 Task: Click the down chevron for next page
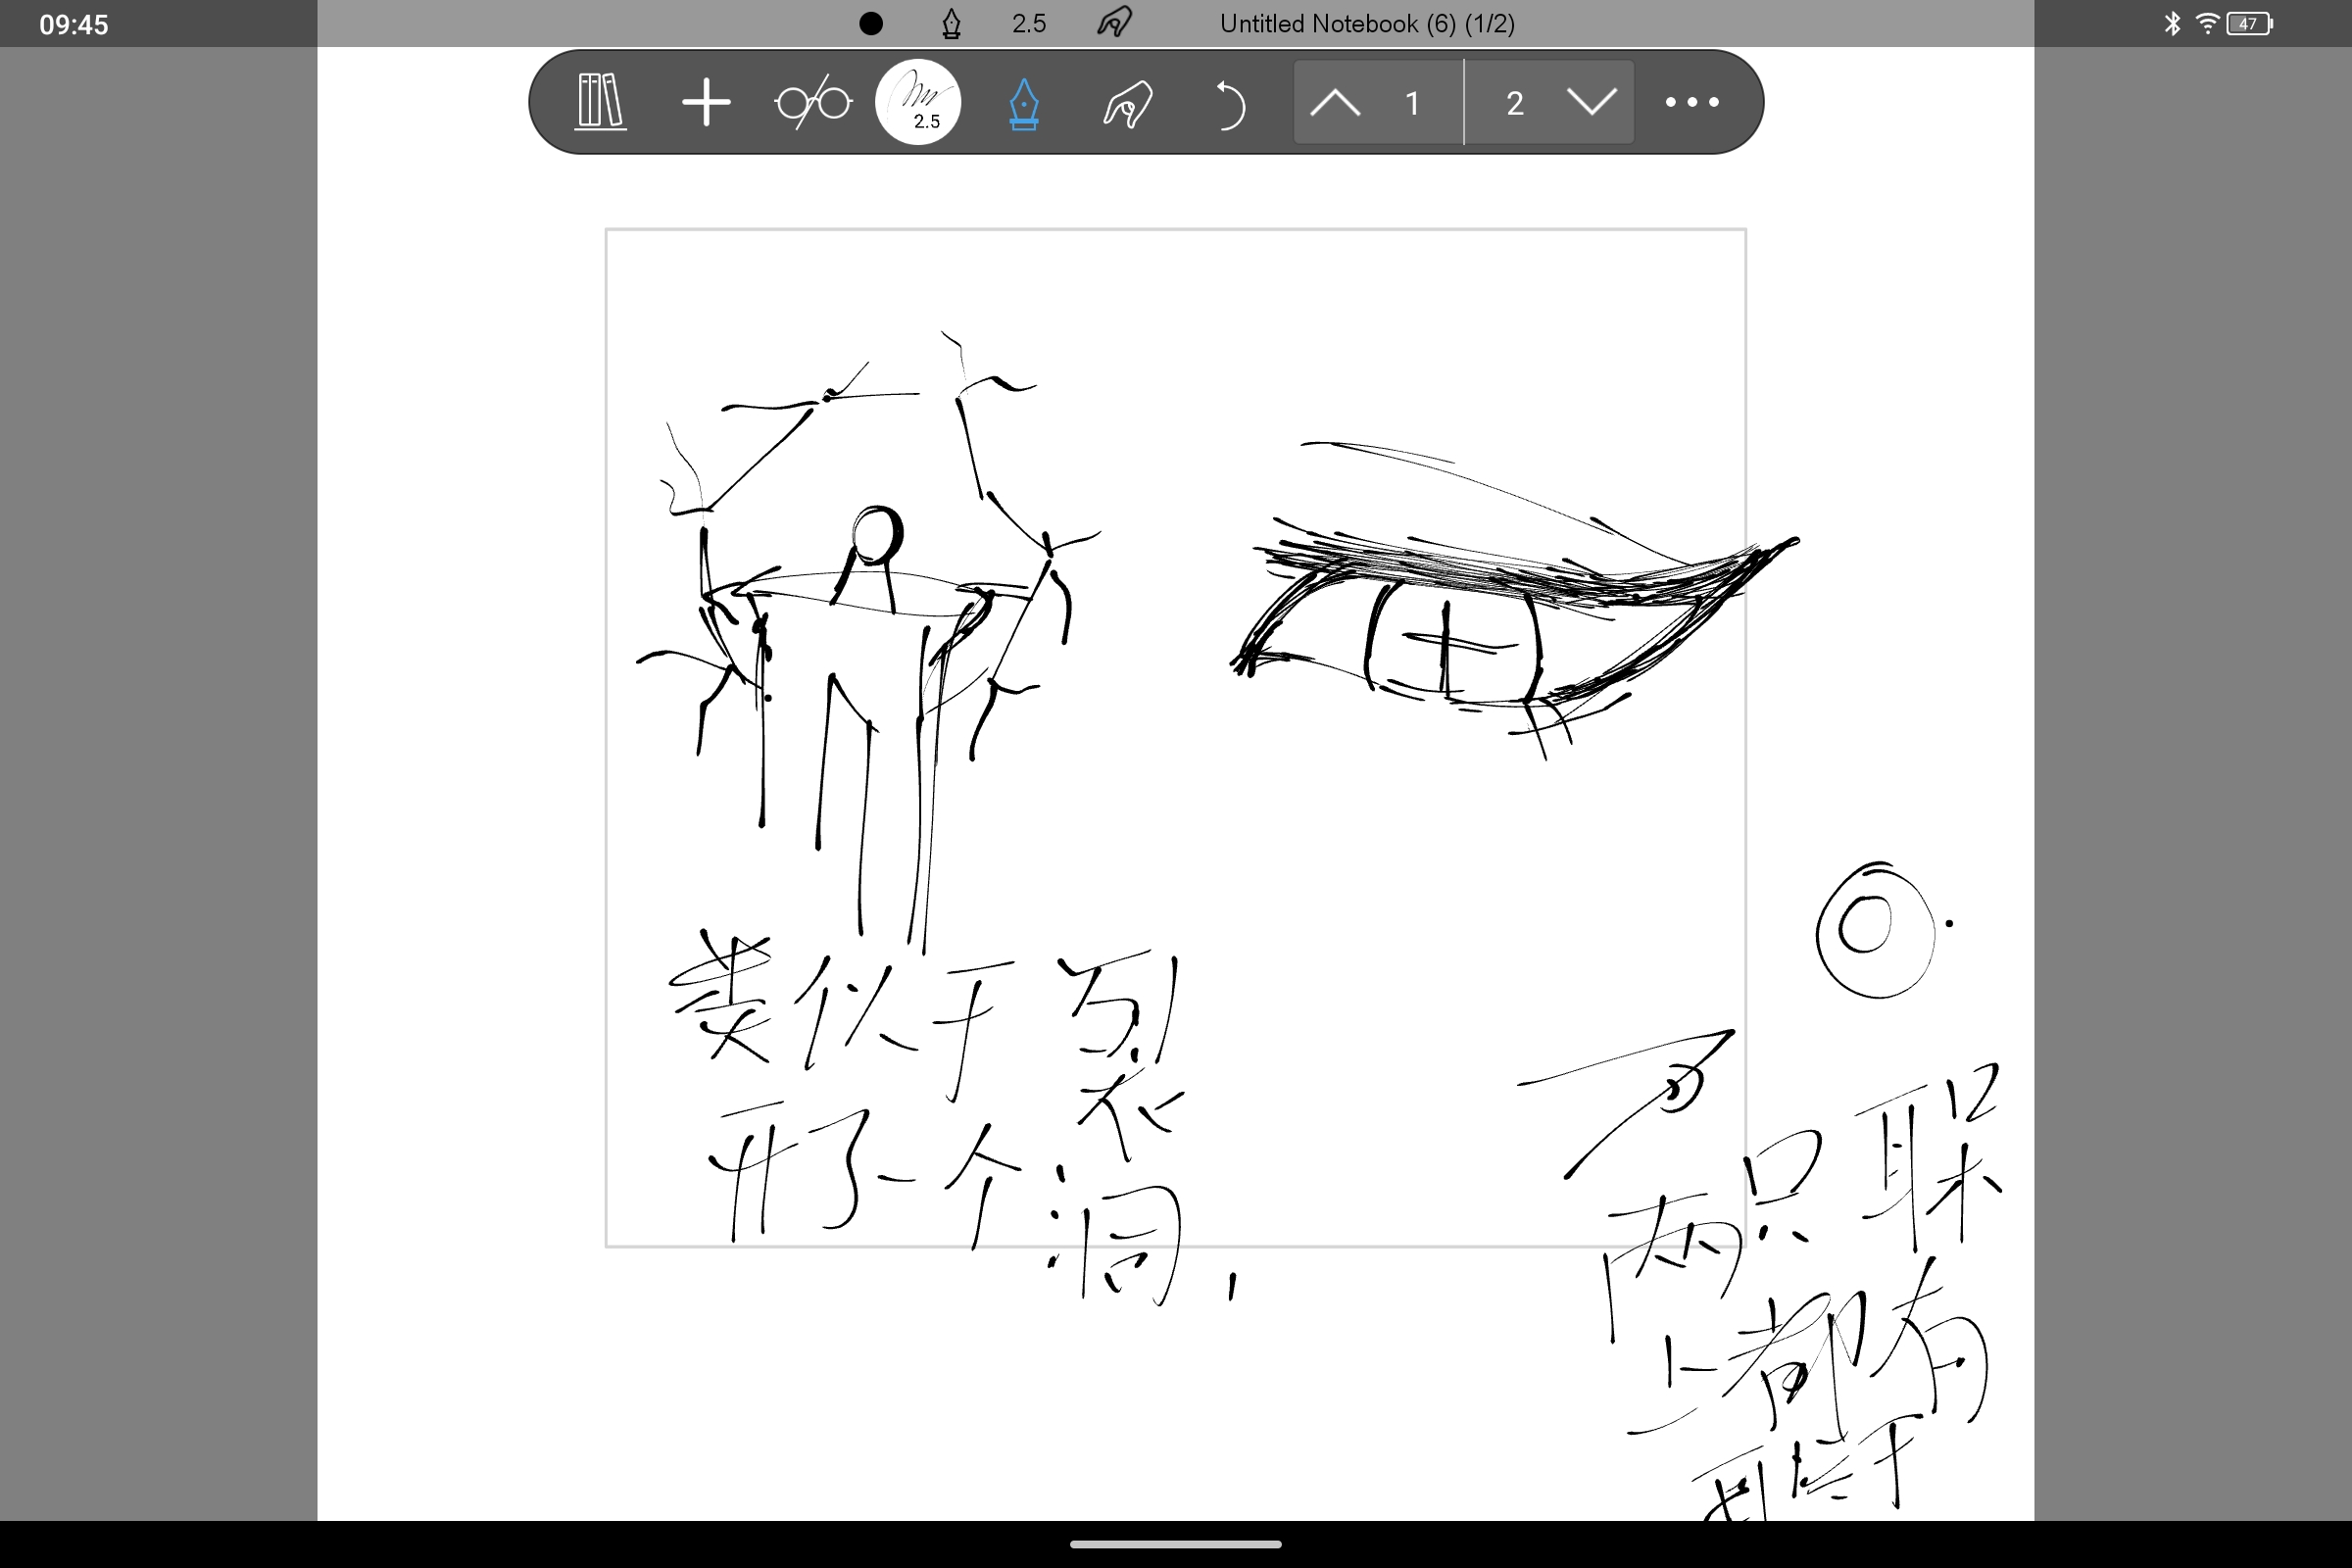[x=1593, y=102]
